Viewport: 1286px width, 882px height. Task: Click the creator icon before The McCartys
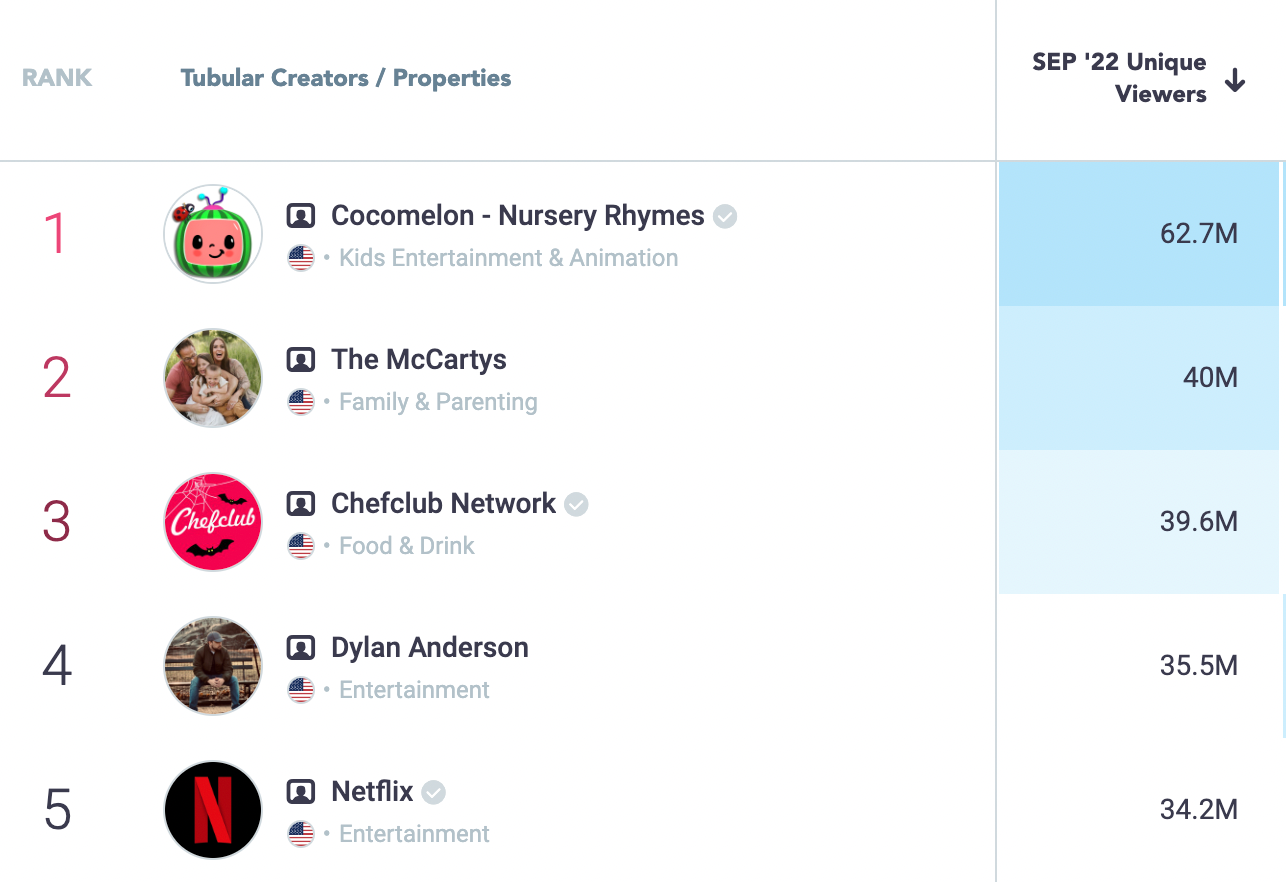coord(301,360)
